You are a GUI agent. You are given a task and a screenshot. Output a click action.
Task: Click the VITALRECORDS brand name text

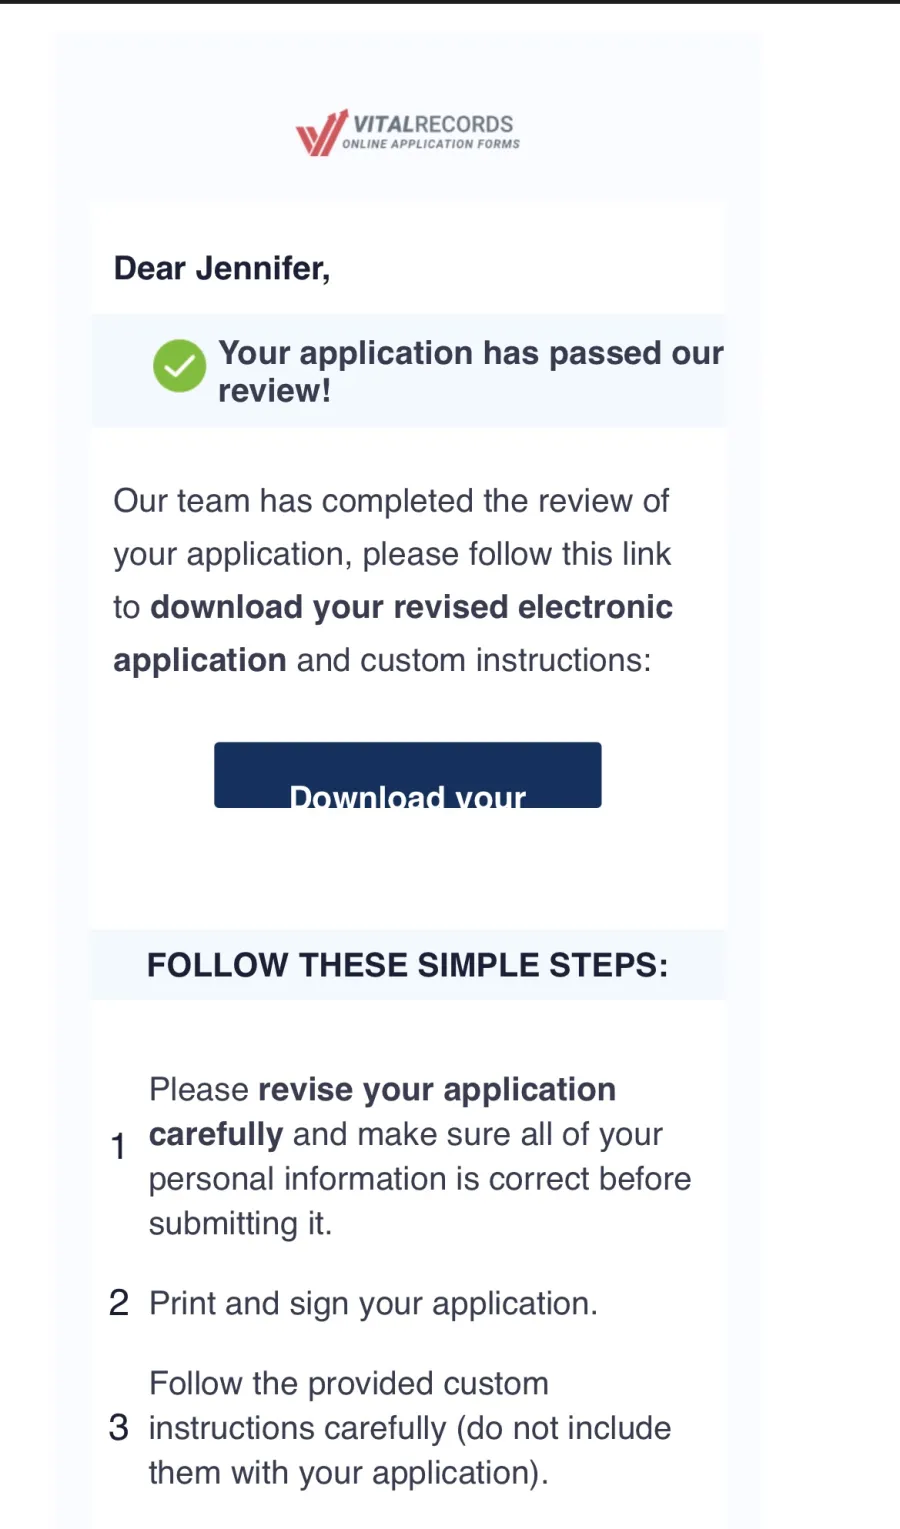tap(433, 124)
